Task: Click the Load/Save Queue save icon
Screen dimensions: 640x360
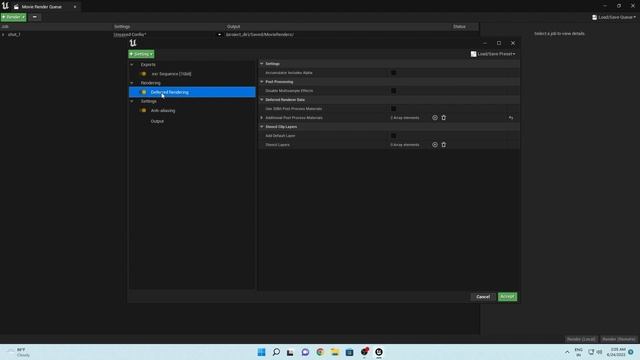Action: pos(594,17)
